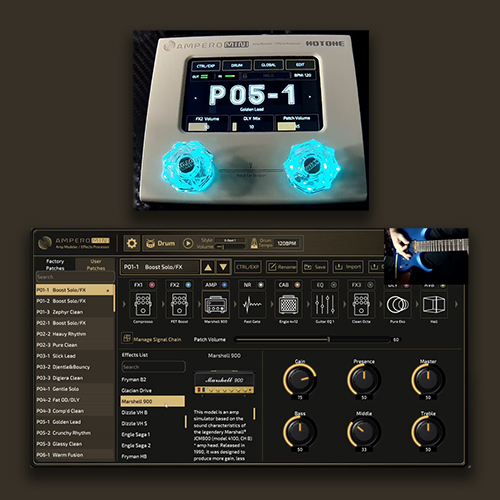
Task: Choose Fryman B2 in Effects List
Action: pos(152,379)
